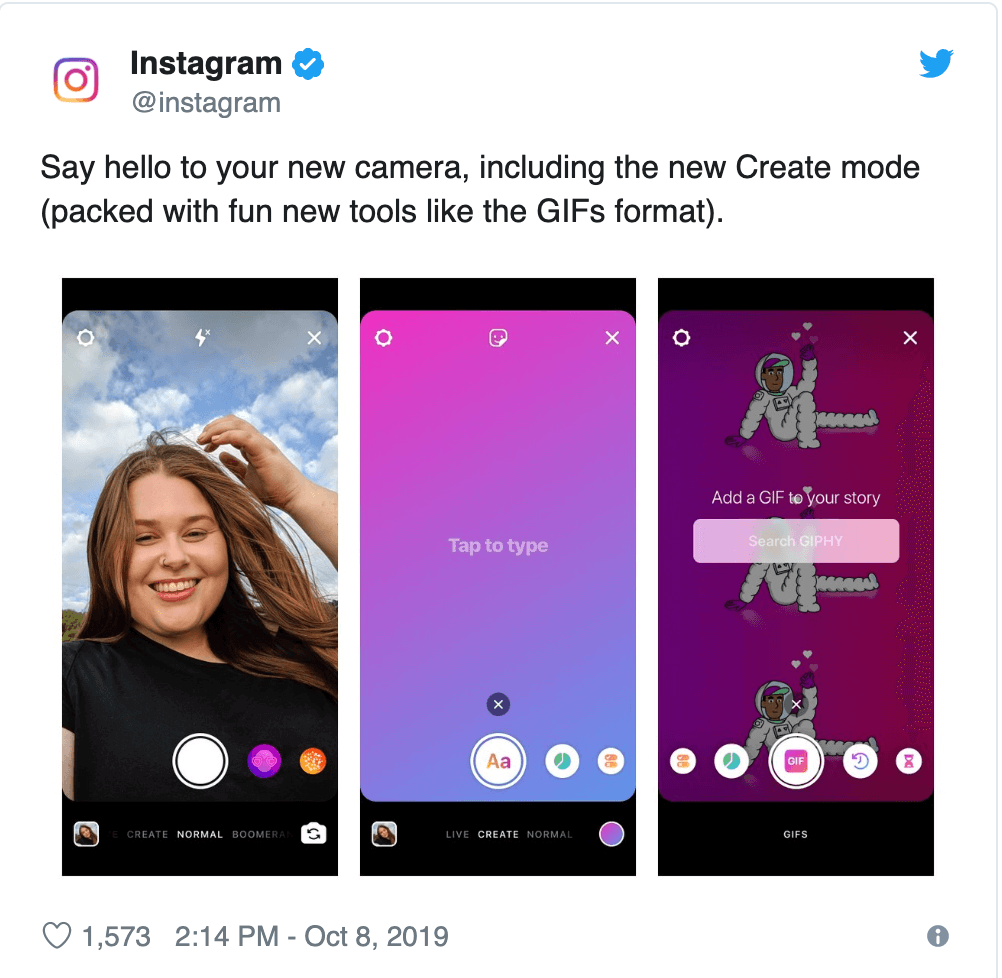
Task: Click the Instagram profile logo avatar
Action: click(76, 80)
